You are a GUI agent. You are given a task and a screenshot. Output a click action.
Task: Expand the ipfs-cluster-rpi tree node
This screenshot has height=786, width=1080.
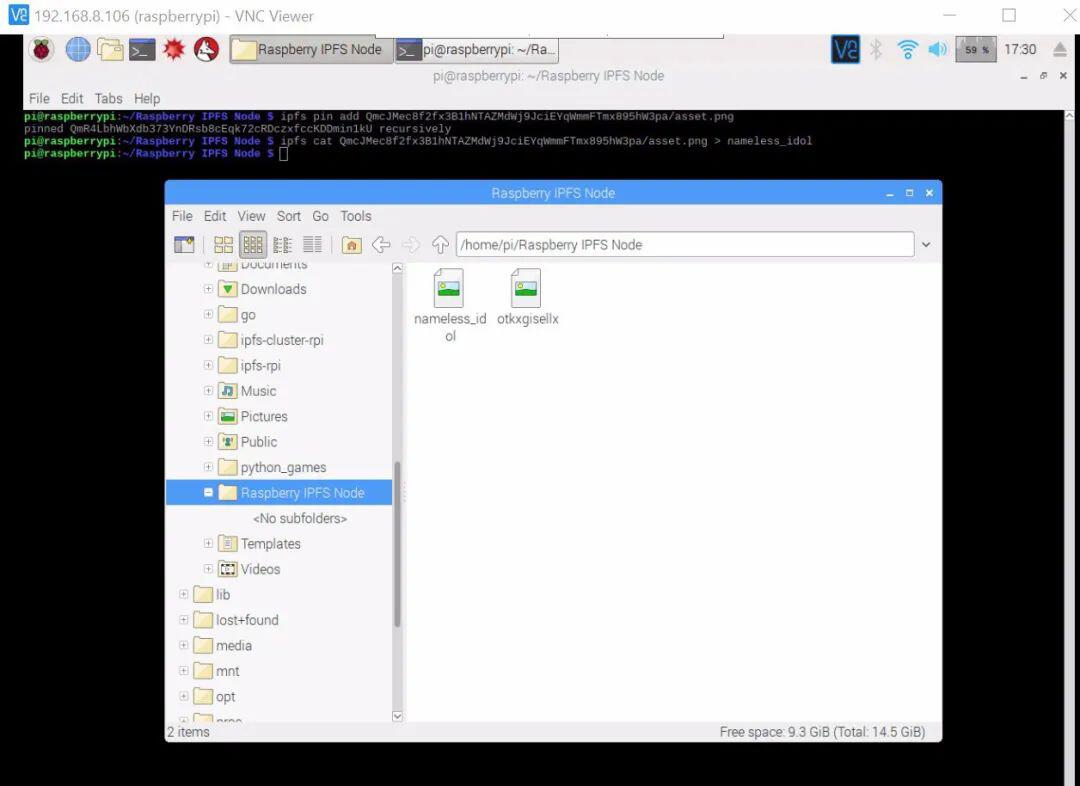tap(208, 340)
